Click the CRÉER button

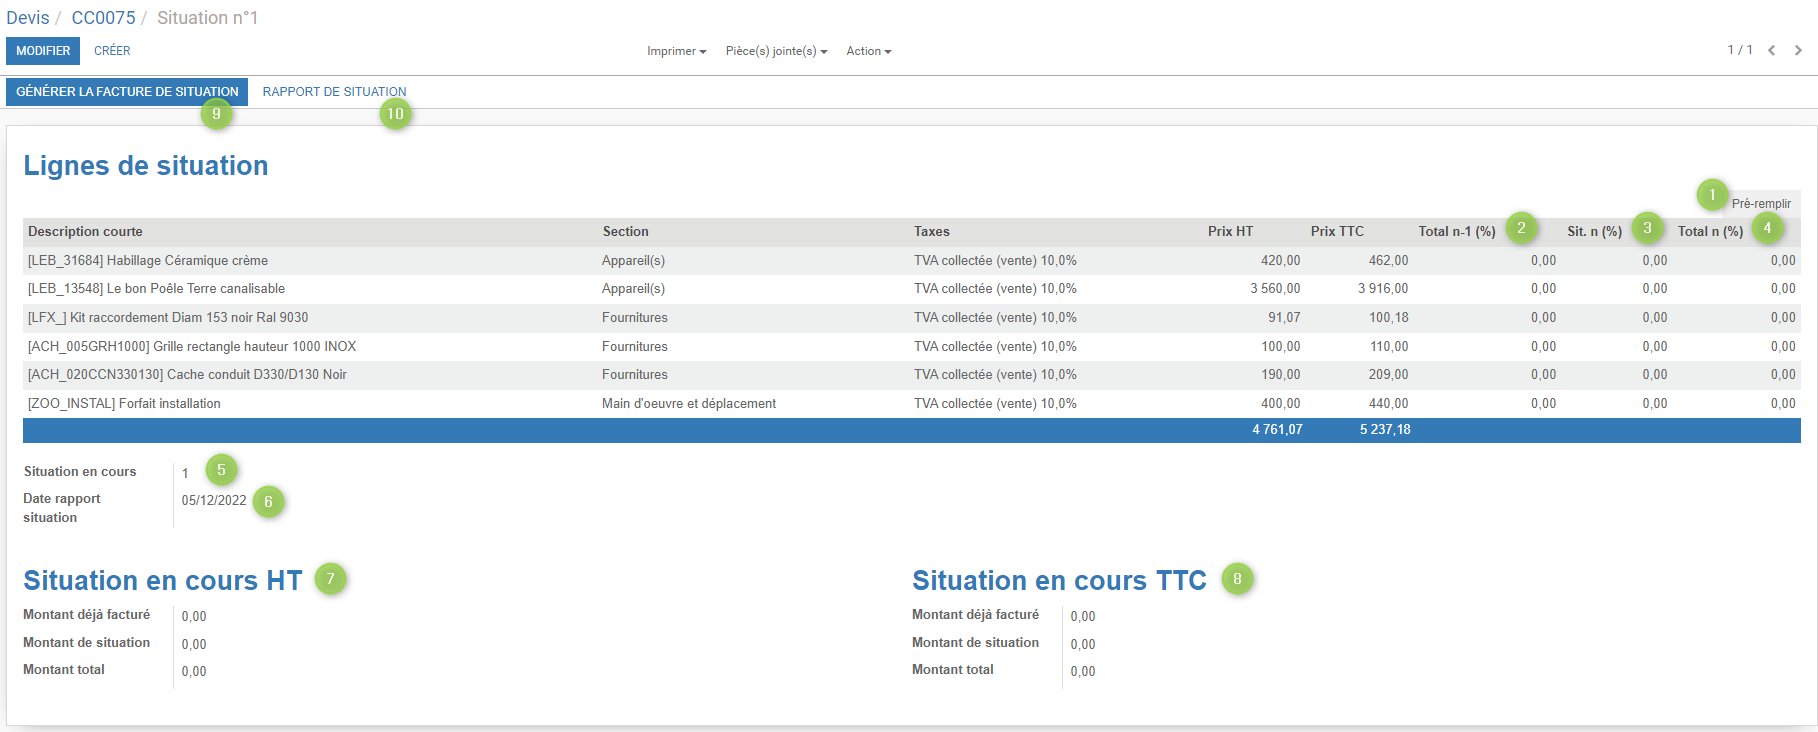tap(112, 51)
